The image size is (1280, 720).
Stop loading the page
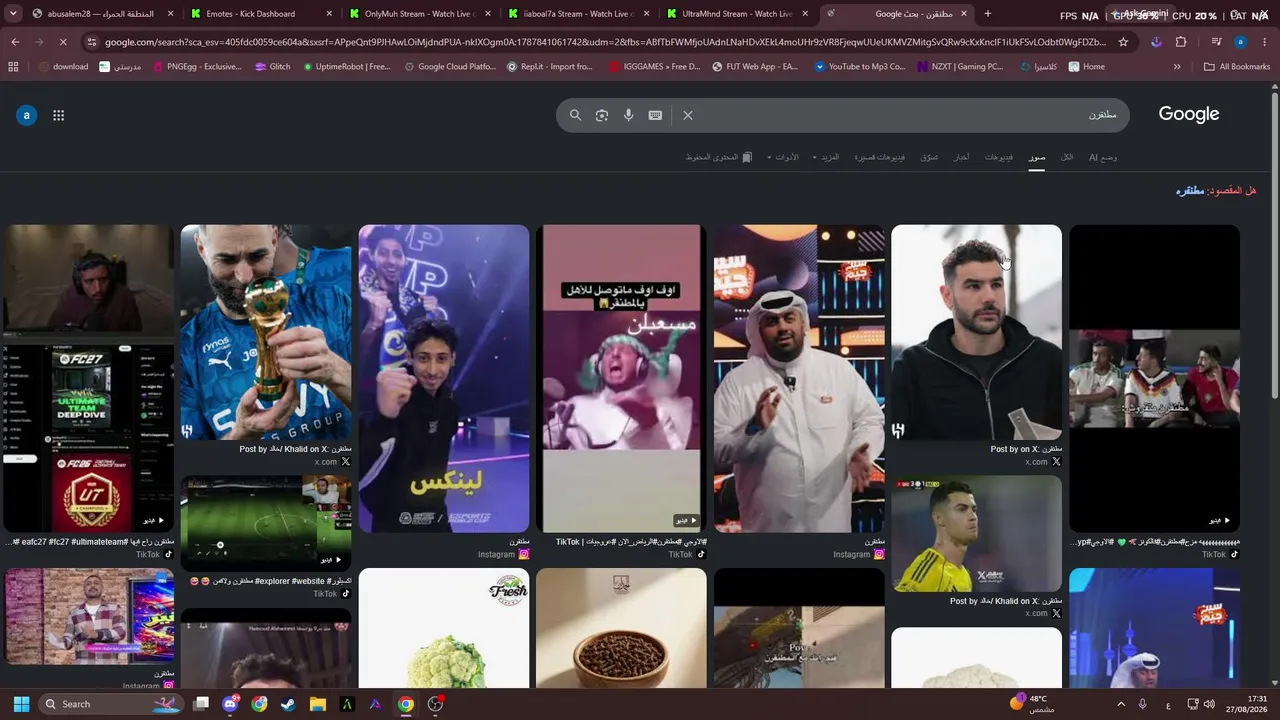62,42
